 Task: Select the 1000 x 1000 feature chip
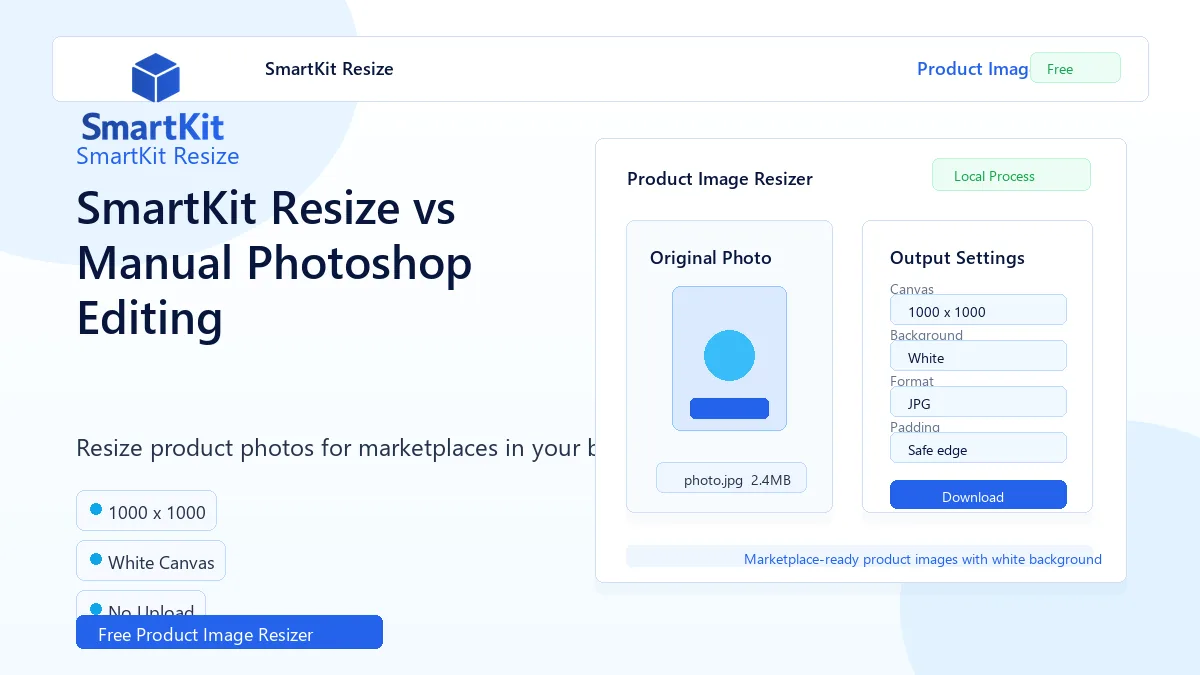[146, 511]
